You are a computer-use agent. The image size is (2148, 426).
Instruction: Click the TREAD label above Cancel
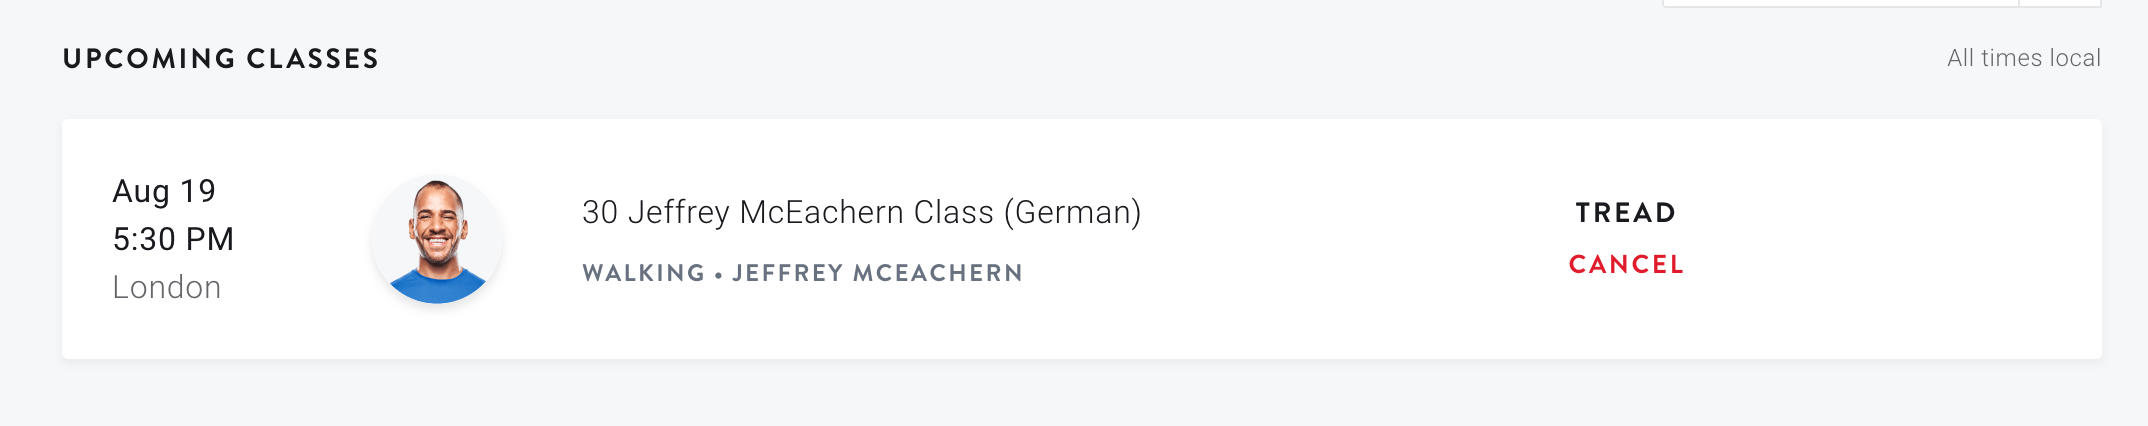click(x=1626, y=212)
